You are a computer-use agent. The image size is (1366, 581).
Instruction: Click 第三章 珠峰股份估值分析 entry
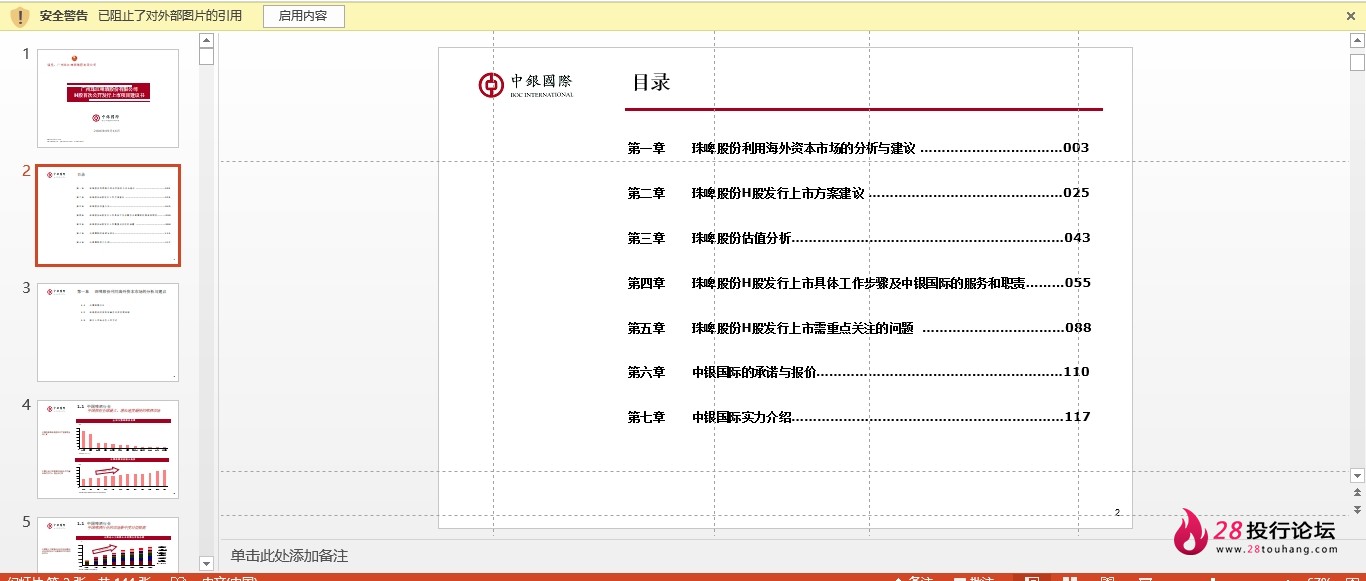(858, 238)
